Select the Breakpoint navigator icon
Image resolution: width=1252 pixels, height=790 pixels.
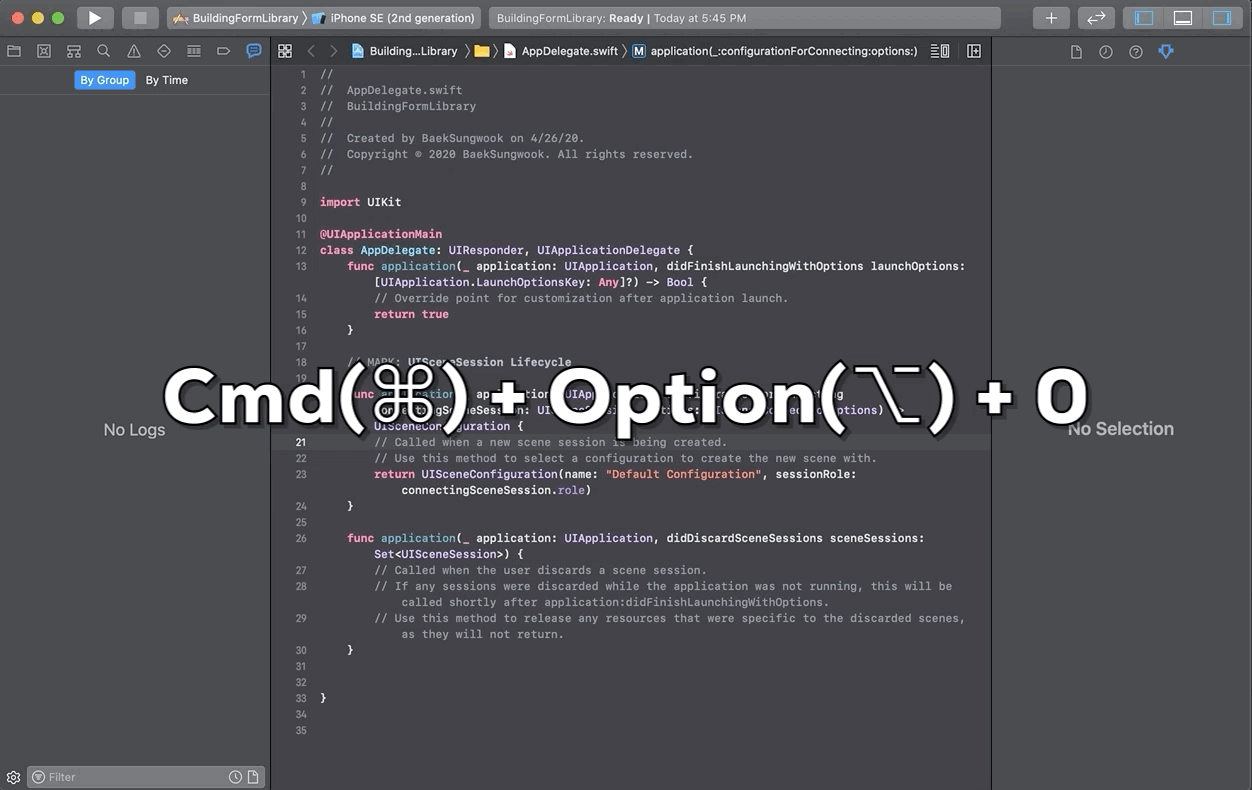223,51
